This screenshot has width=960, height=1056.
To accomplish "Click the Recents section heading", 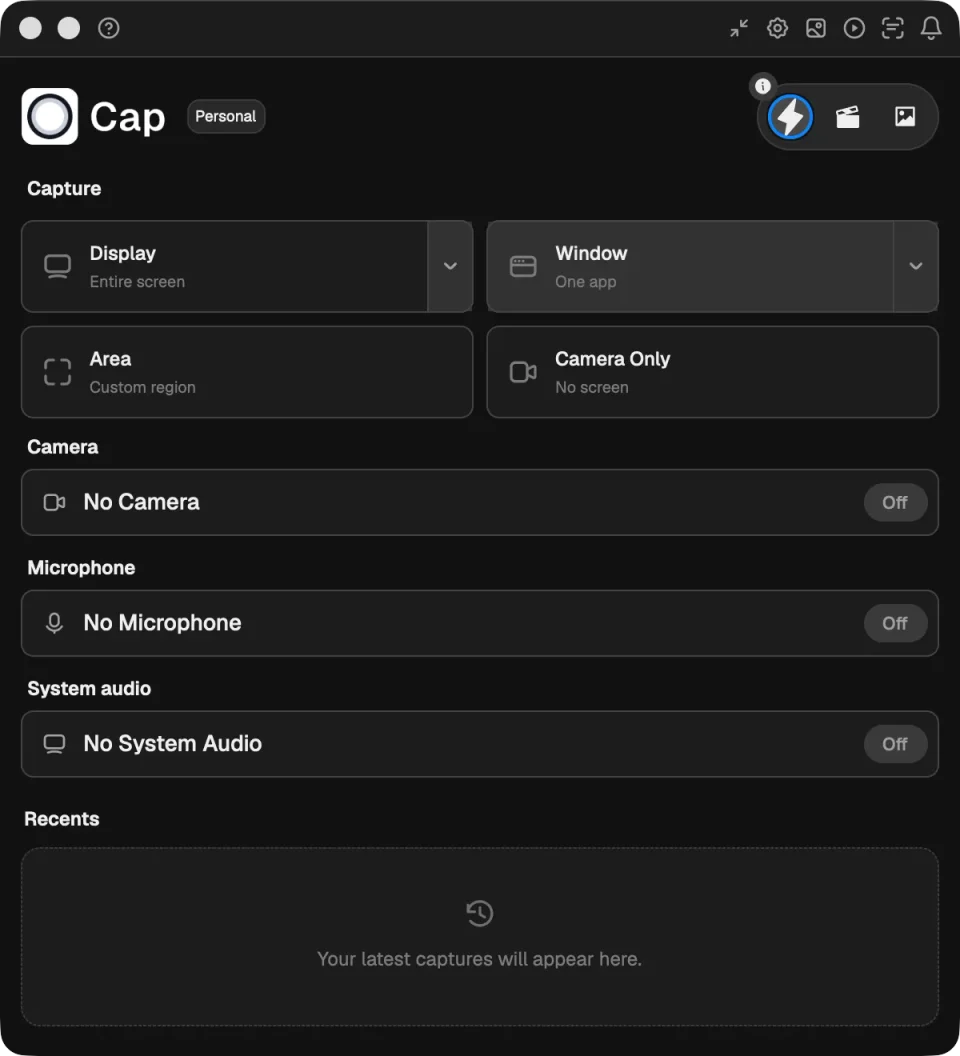I will [62, 819].
